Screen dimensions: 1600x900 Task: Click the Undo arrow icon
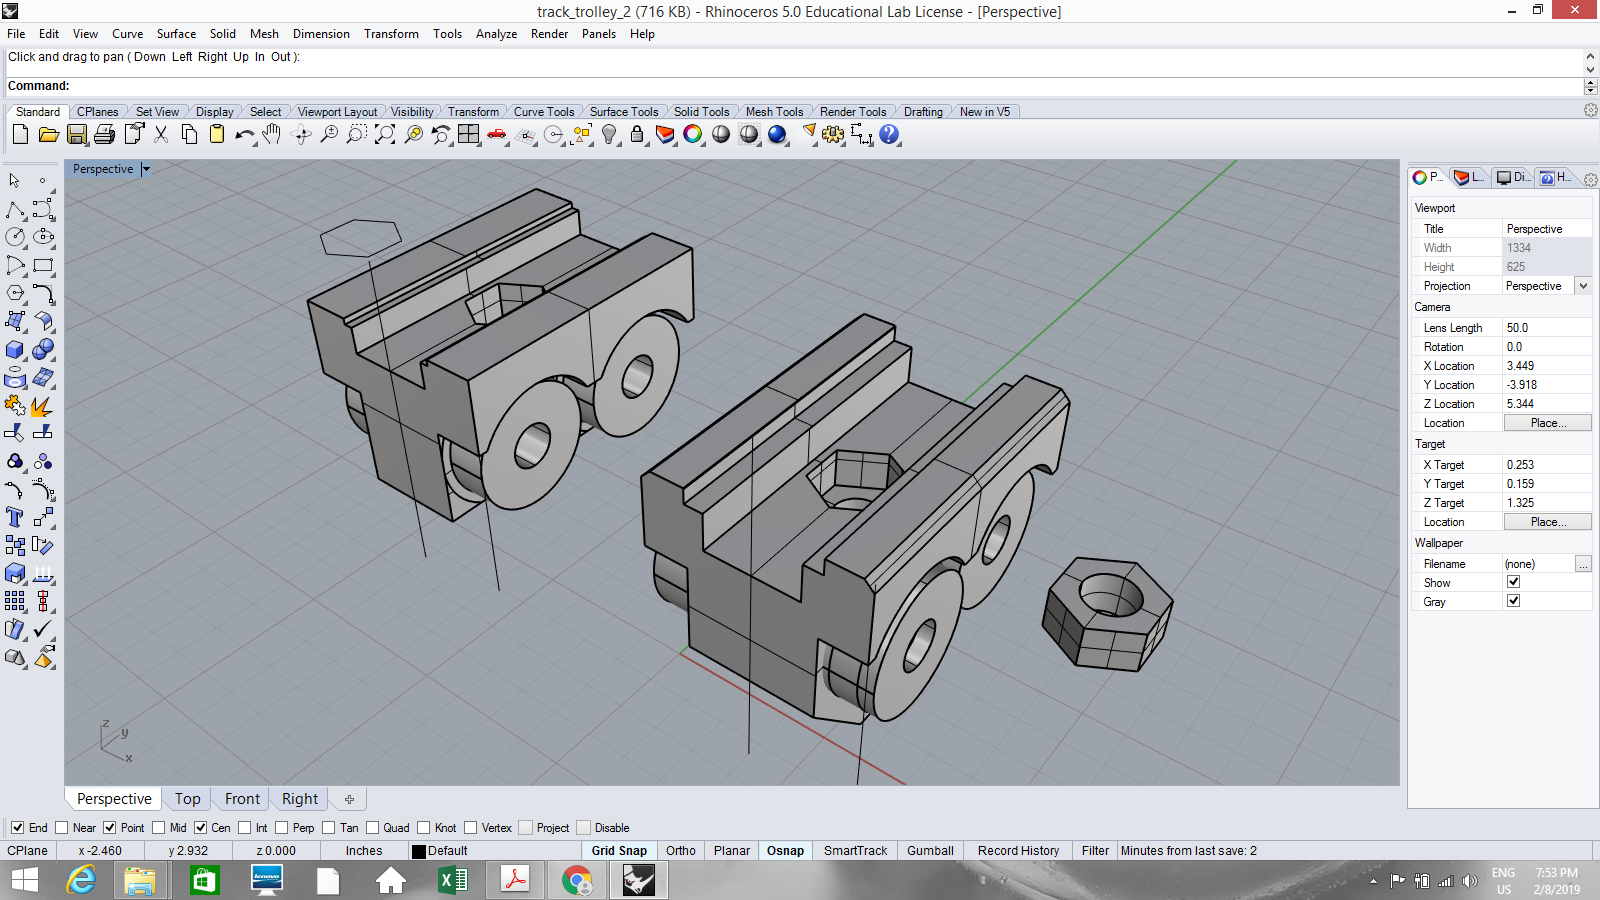(x=245, y=134)
